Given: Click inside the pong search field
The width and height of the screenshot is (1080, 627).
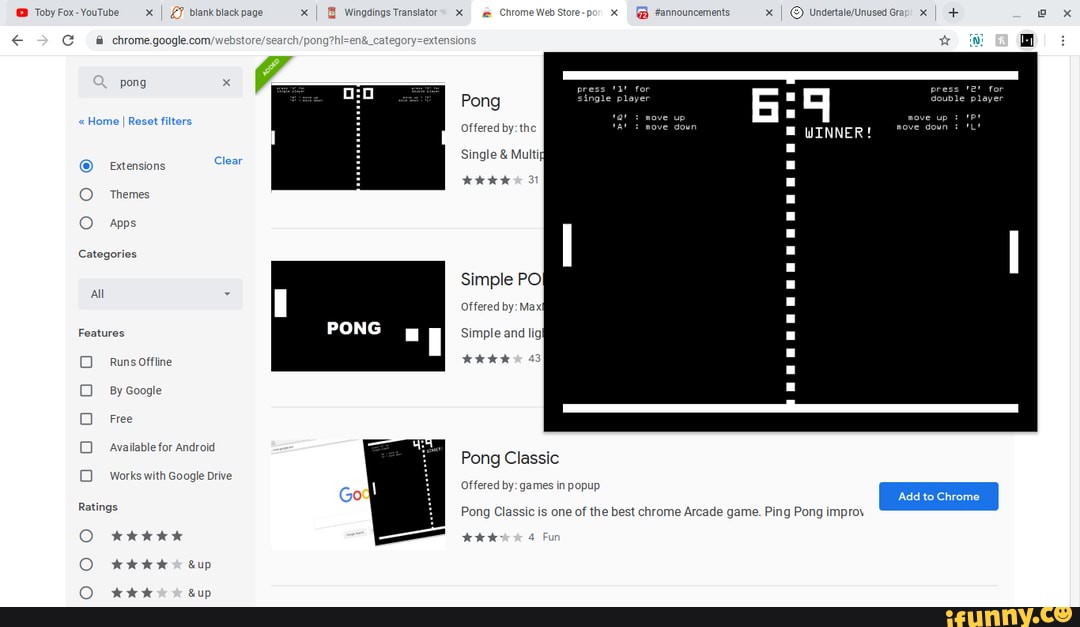Looking at the screenshot, I should pyautogui.click(x=160, y=83).
